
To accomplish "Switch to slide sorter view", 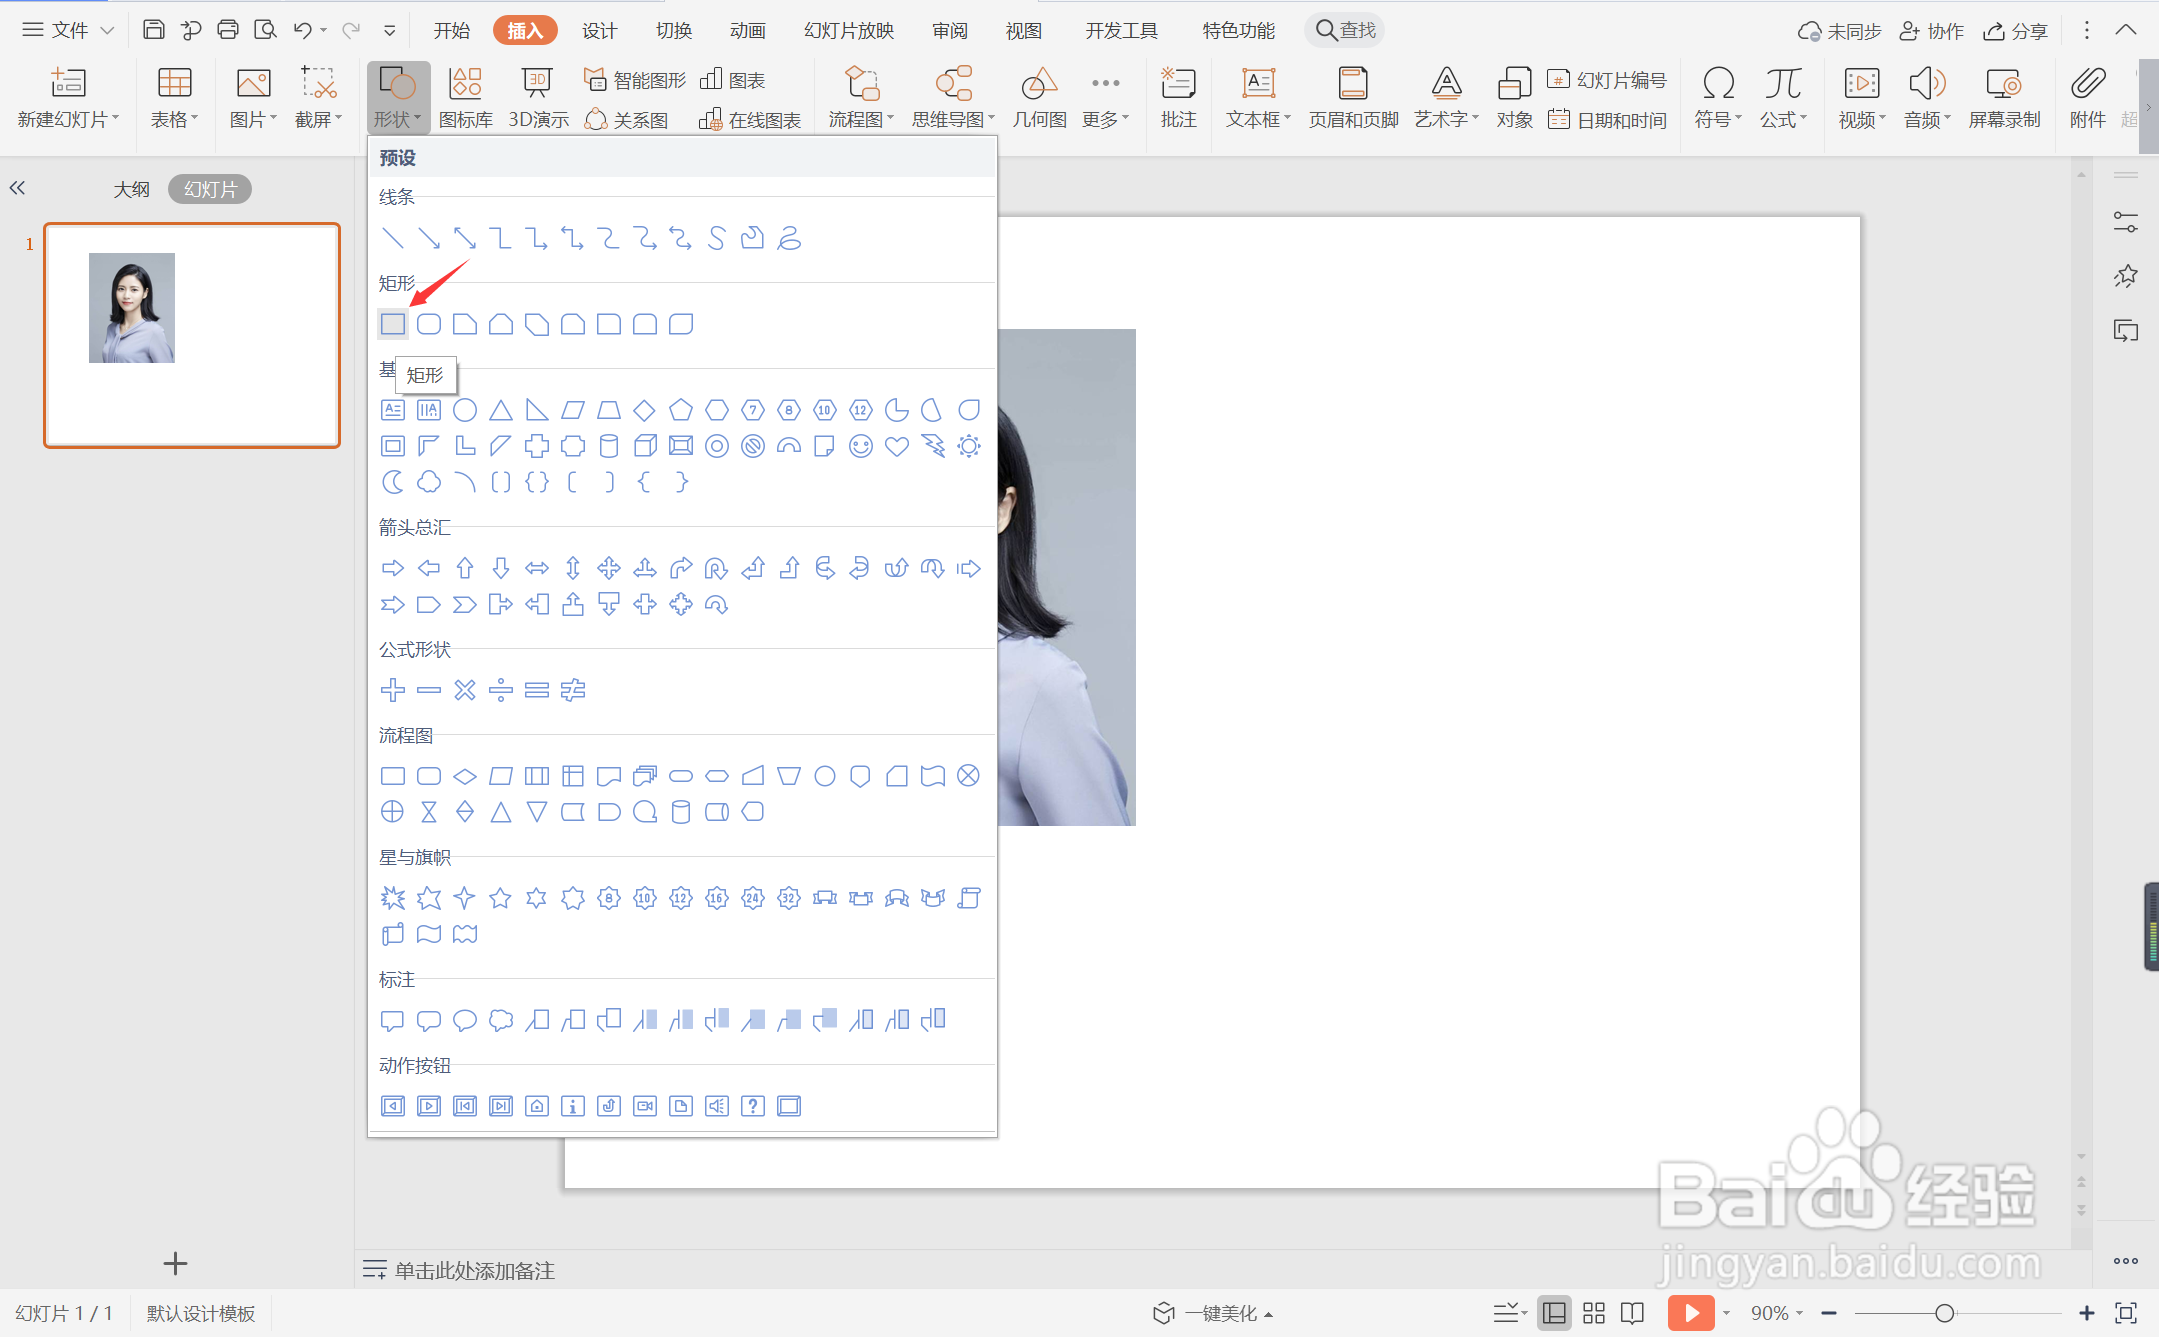I will coord(1594,1313).
